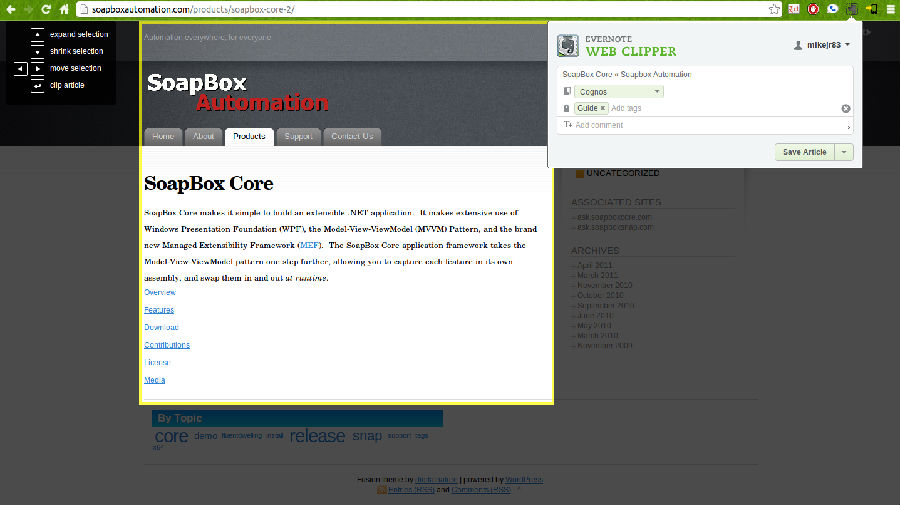The height and width of the screenshot is (505, 900).
Task: Click the address bar URL
Action: pos(193,10)
